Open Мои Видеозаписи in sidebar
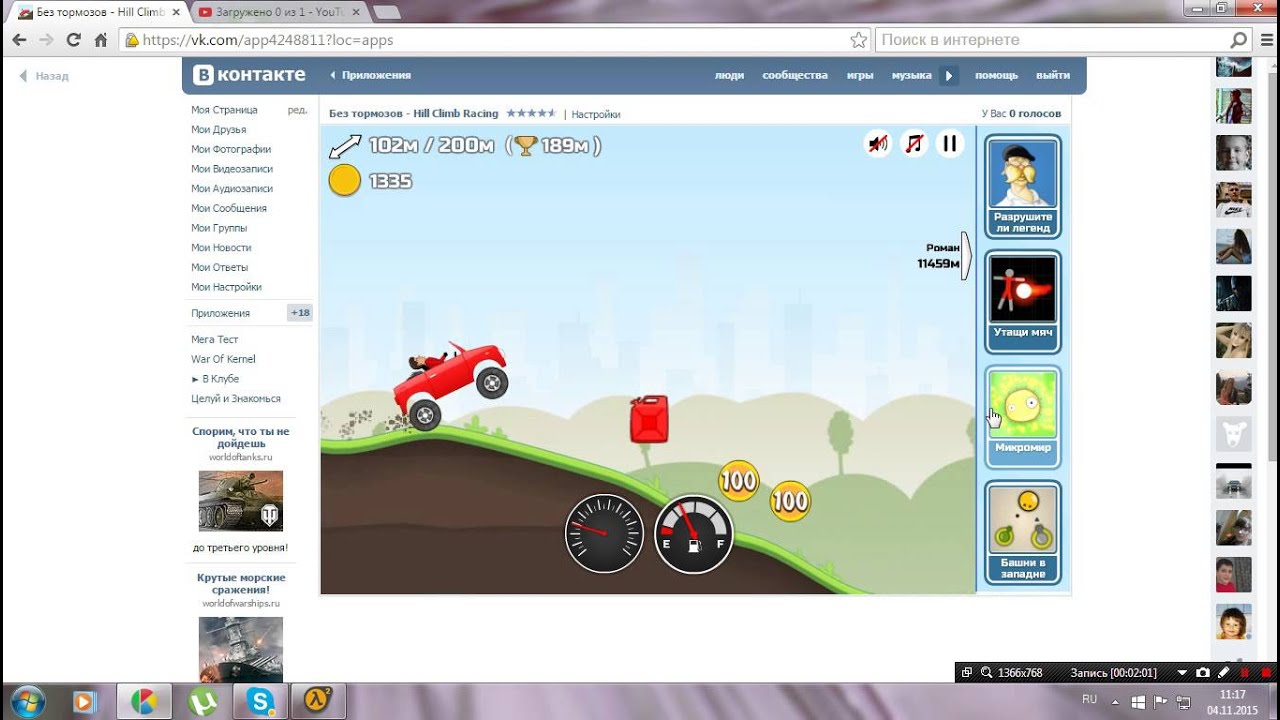The width and height of the screenshot is (1280, 720). (232, 169)
